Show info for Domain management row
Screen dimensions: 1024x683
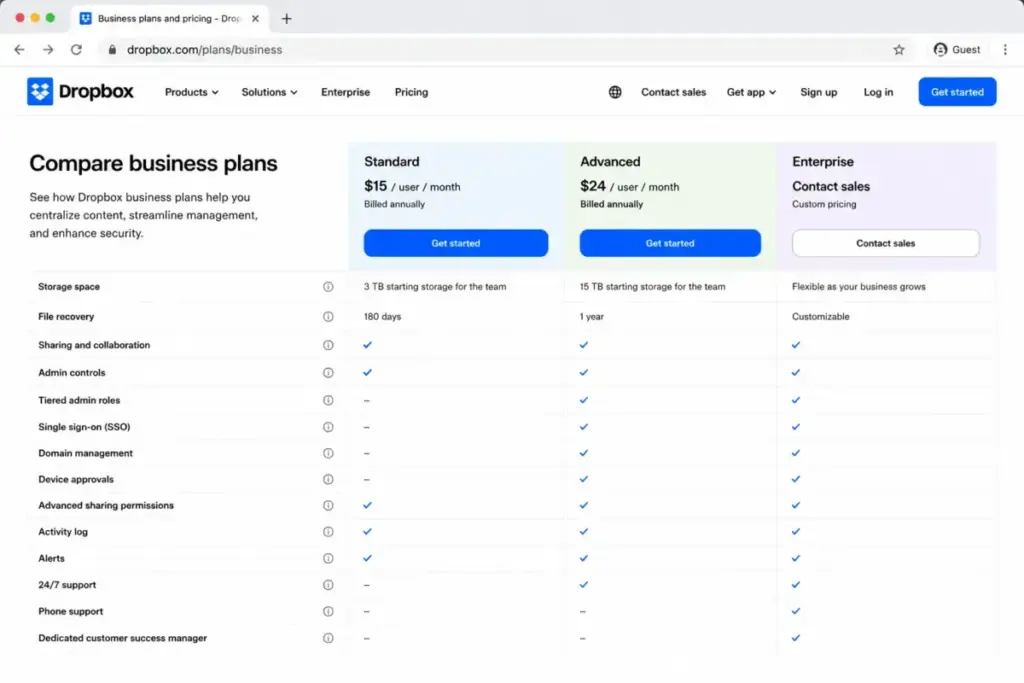(x=328, y=453)
